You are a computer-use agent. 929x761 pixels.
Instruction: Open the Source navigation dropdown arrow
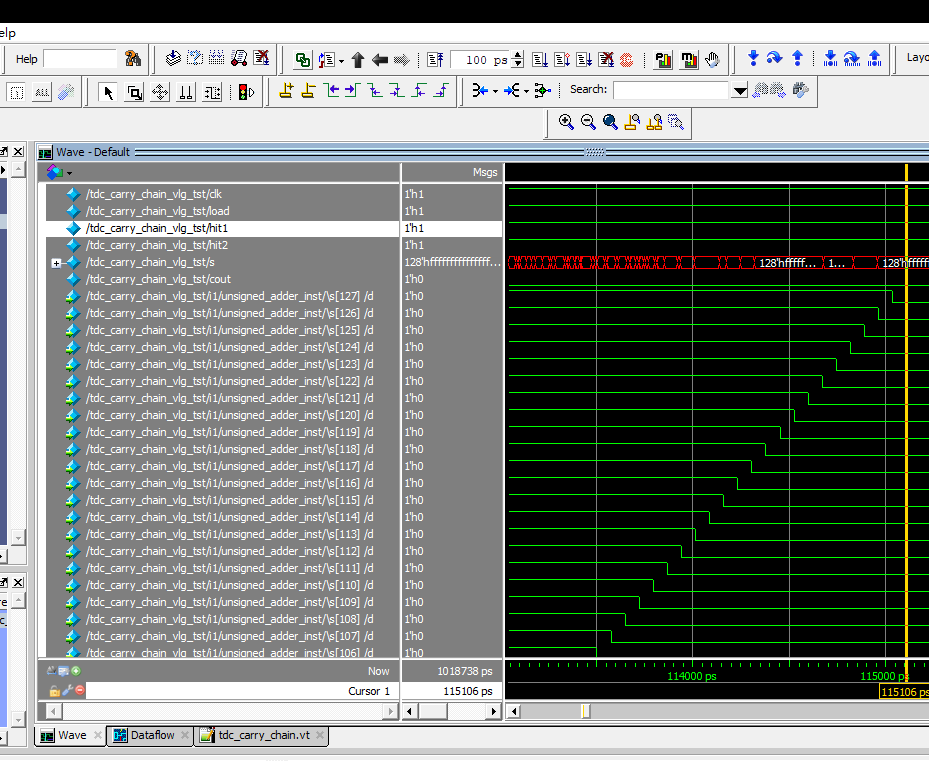pyautogui.click(x=341, y=60)
